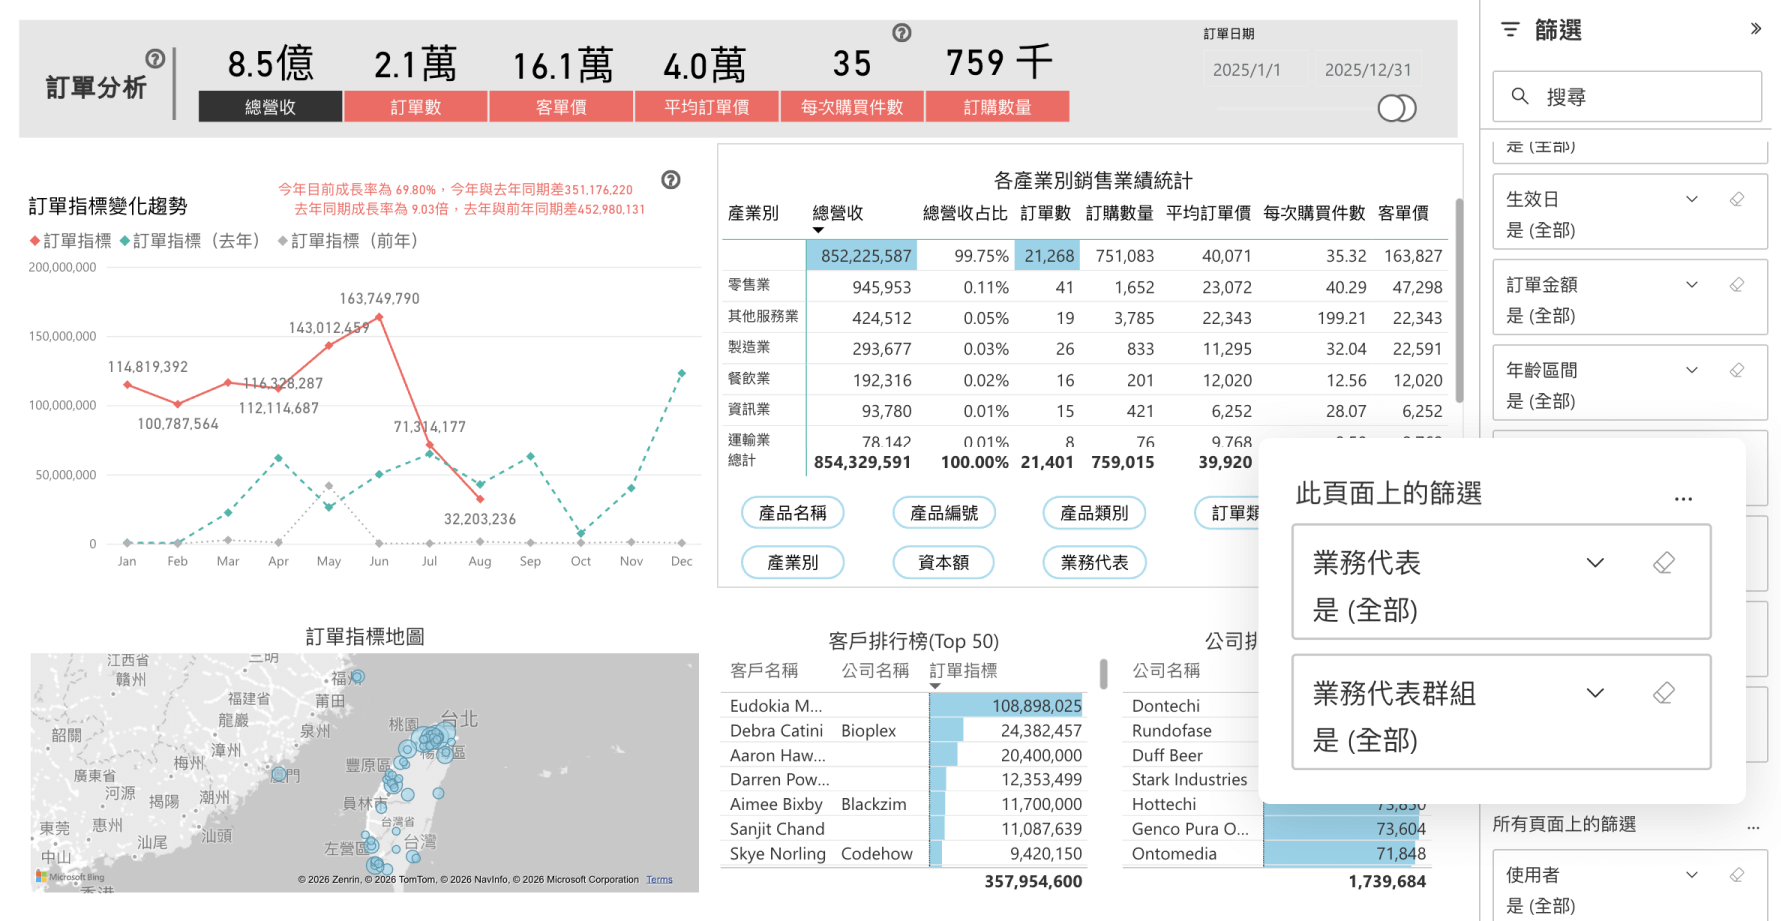Toggle the switch under the date range

point(1396,108)
